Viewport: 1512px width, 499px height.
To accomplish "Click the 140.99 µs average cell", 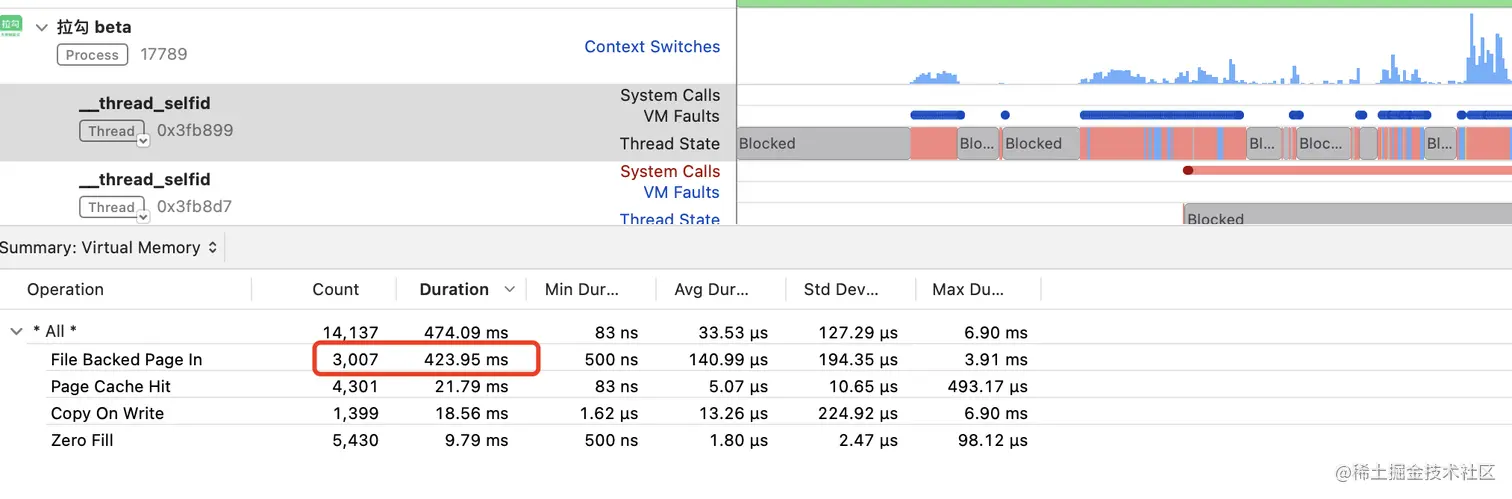I will click(x=728, y=359).
